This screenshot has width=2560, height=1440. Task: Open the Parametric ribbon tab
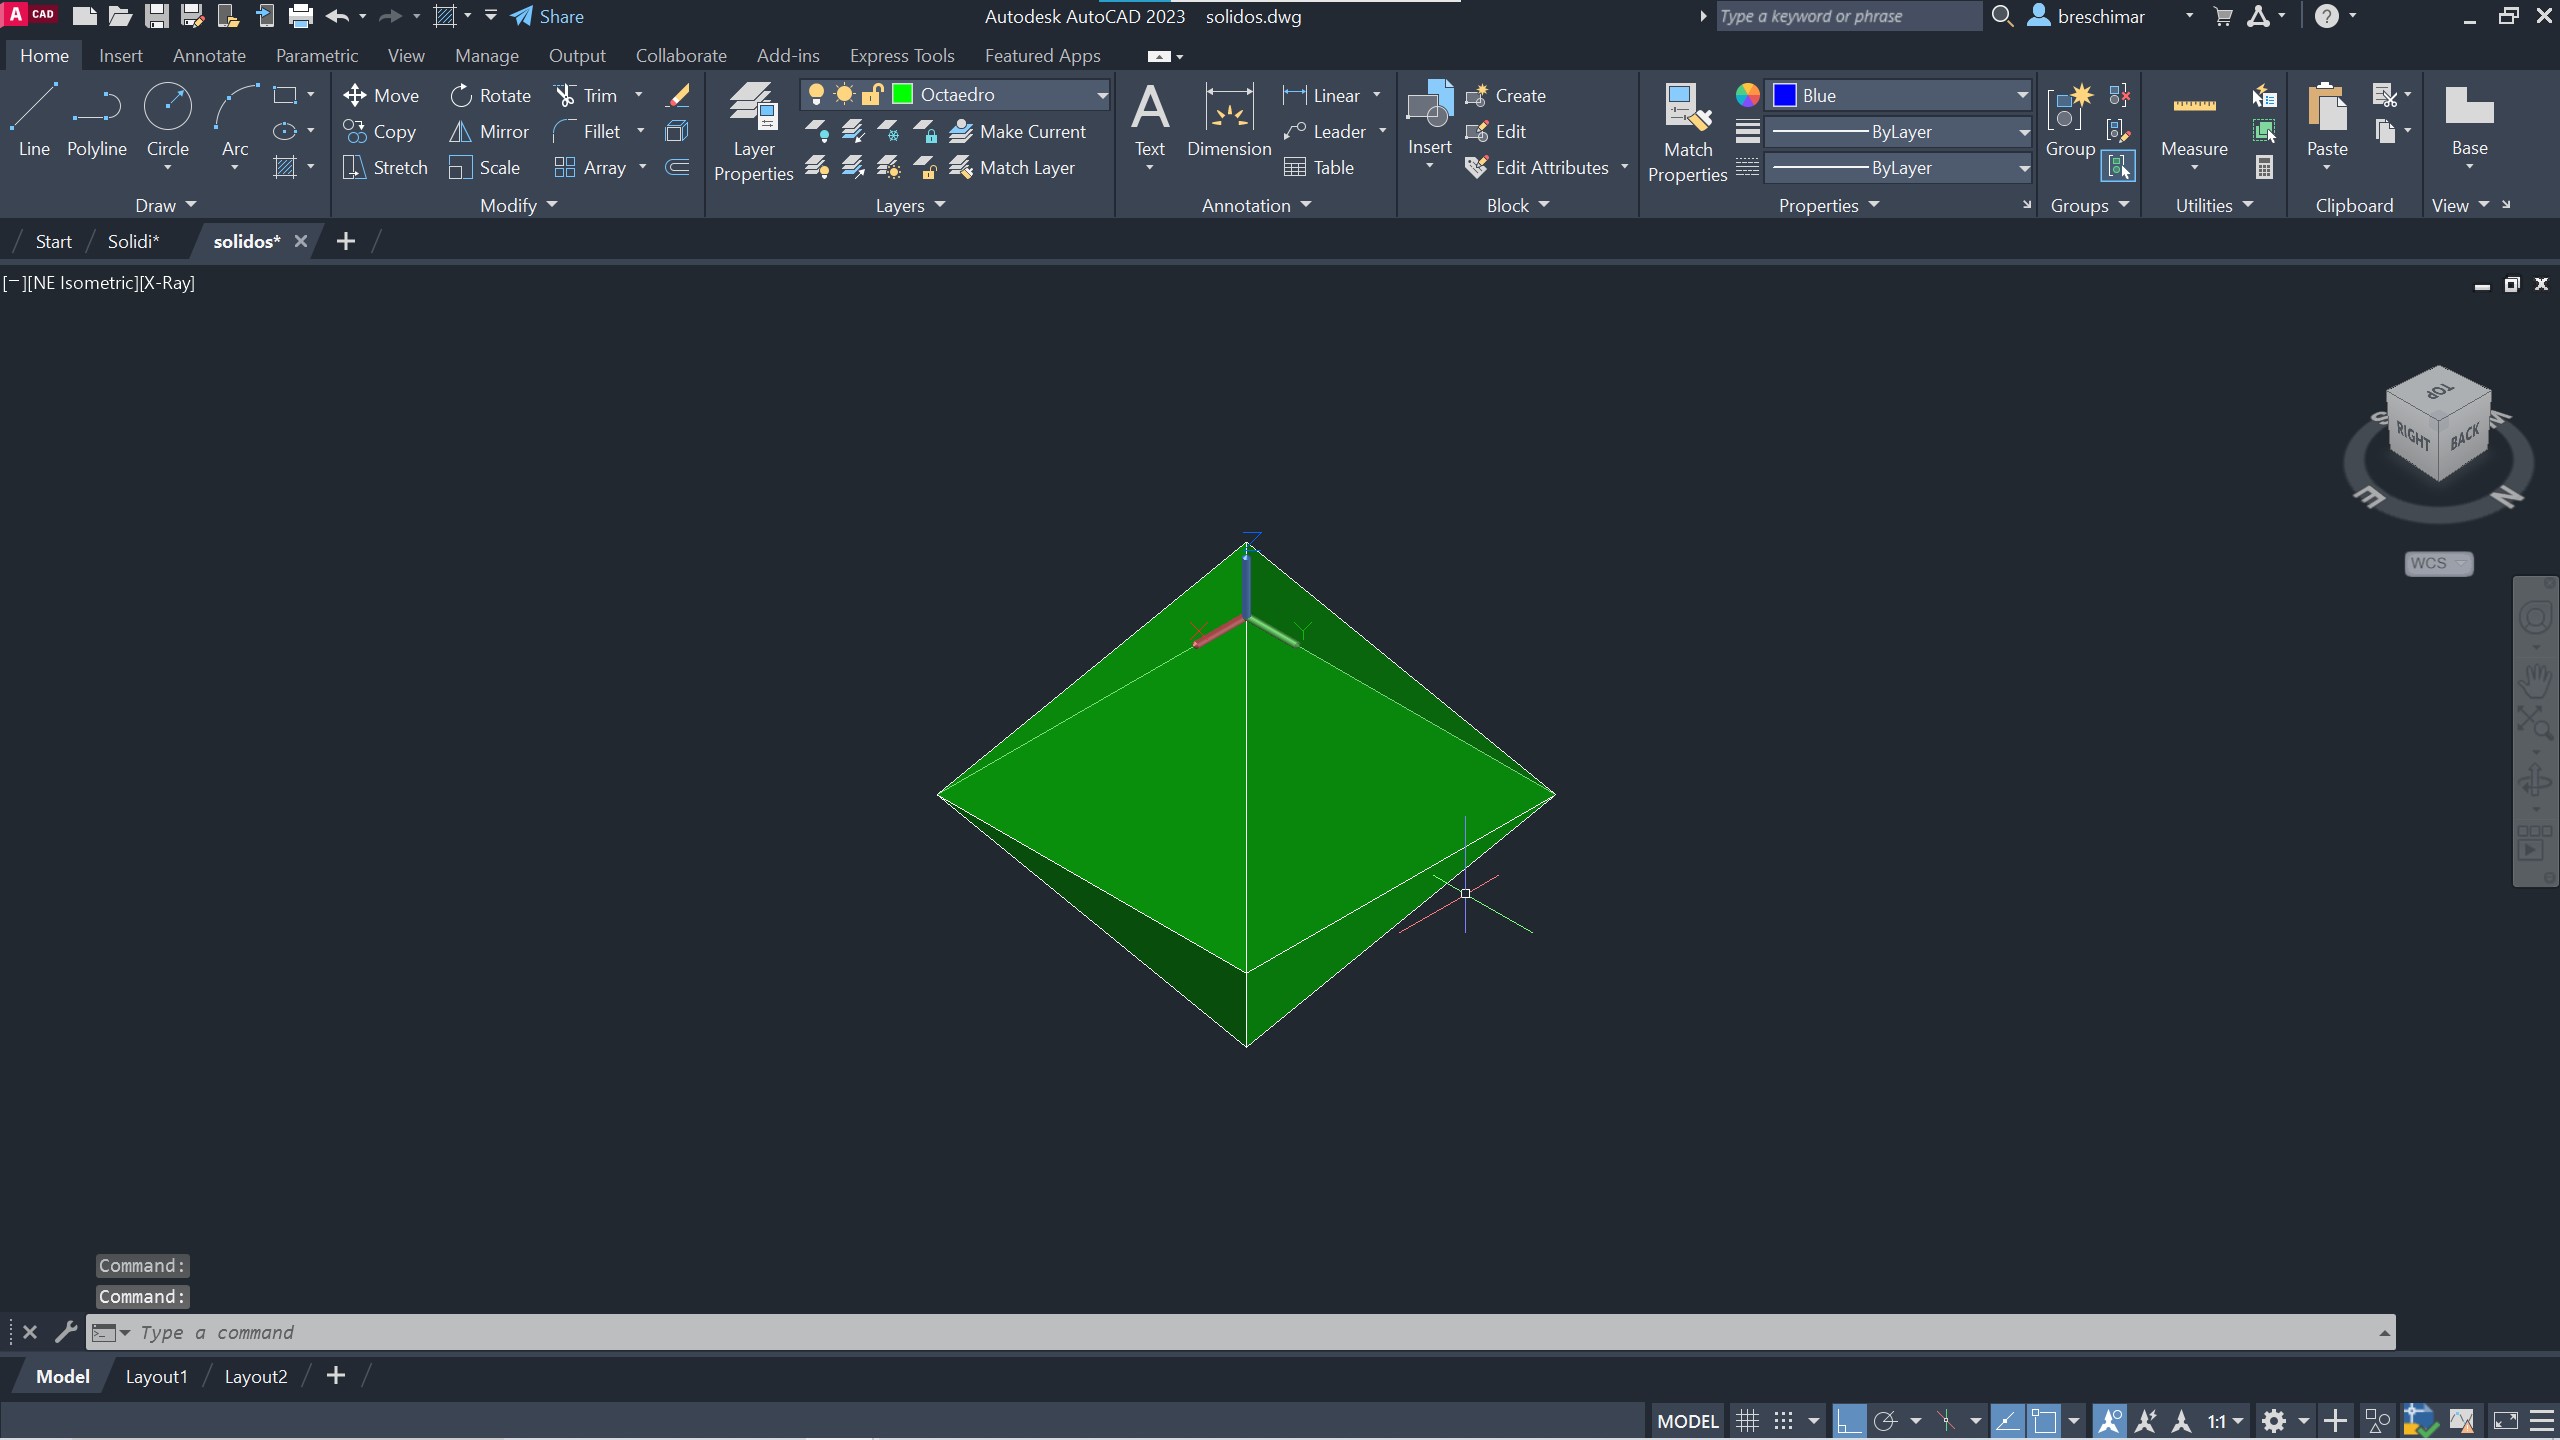click(x=316, y=56)
